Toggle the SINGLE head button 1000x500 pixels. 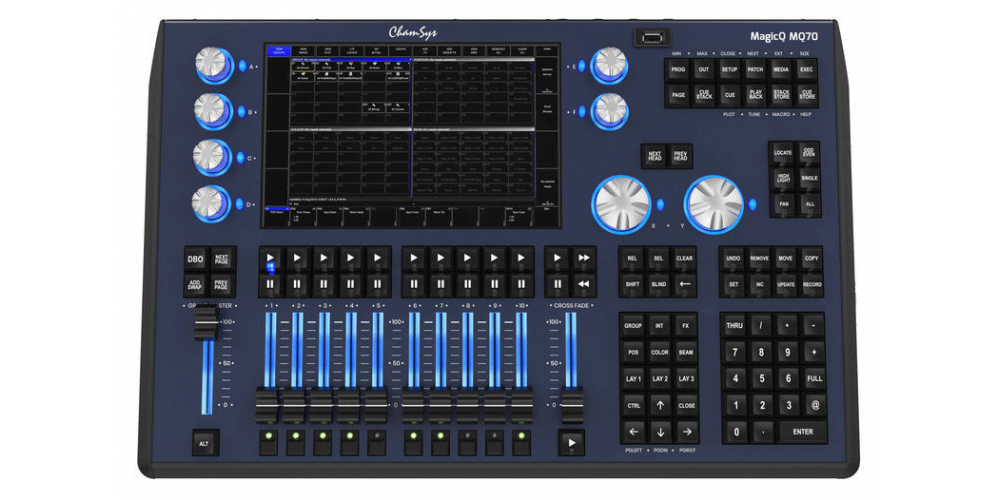(809, 179)
